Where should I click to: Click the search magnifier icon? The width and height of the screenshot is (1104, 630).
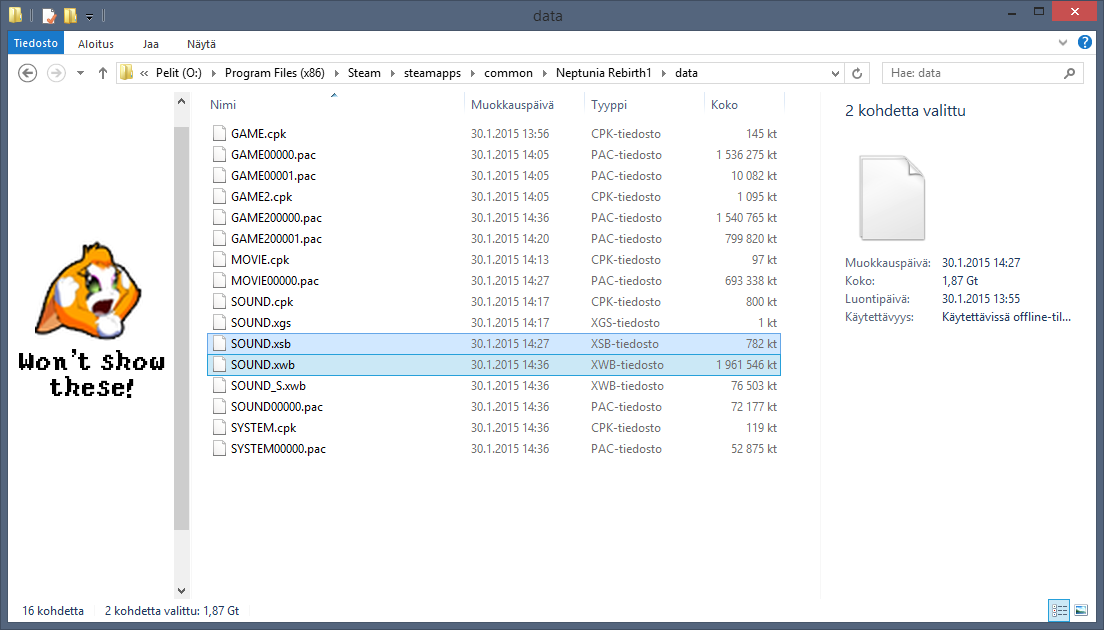click(1070, 73)
